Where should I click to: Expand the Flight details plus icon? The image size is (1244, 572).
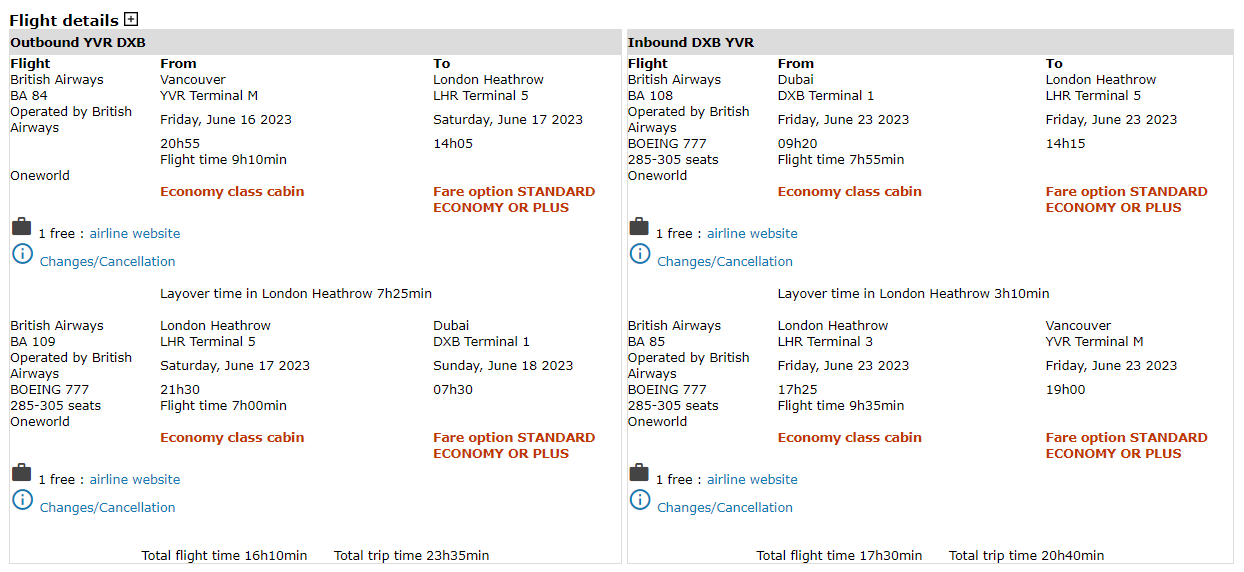coord(131,19)
